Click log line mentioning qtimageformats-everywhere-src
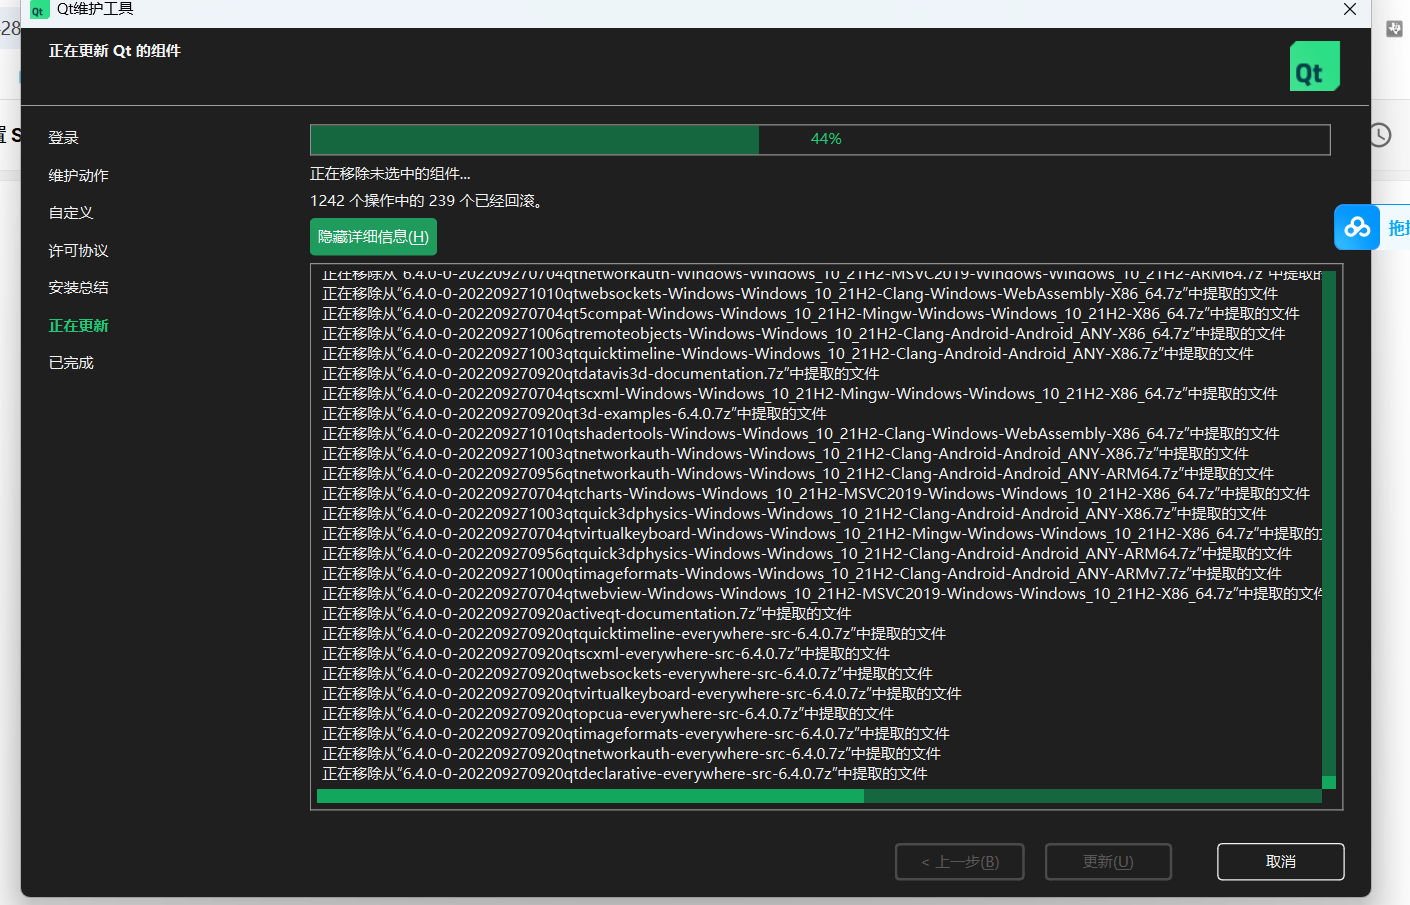The image size is (1410, 905). [x=636, y=734]
